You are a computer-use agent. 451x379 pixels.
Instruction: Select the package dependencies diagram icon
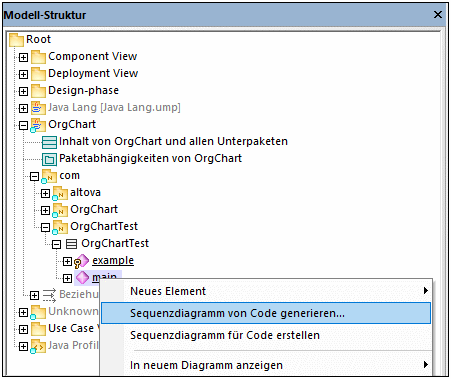[x=49, y=159]
